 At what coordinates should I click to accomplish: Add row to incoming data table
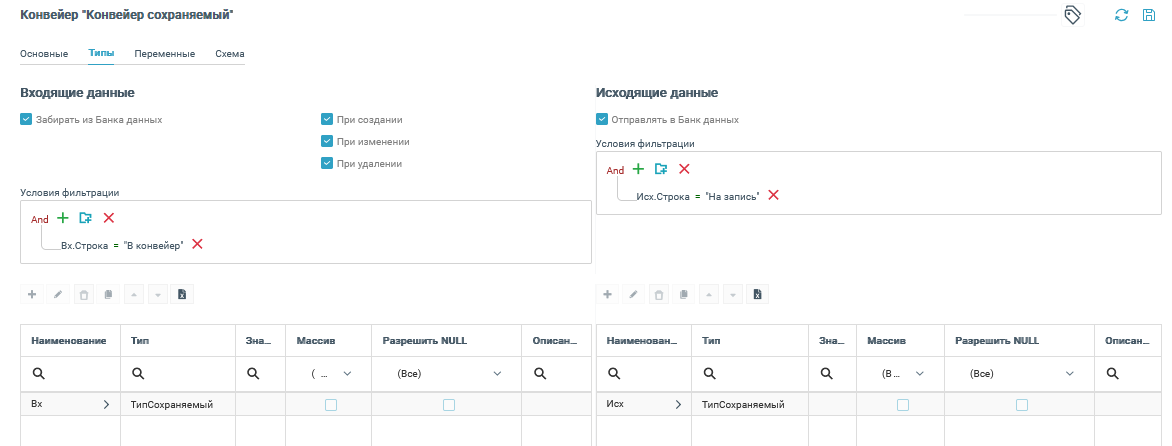tap(32, 294)
